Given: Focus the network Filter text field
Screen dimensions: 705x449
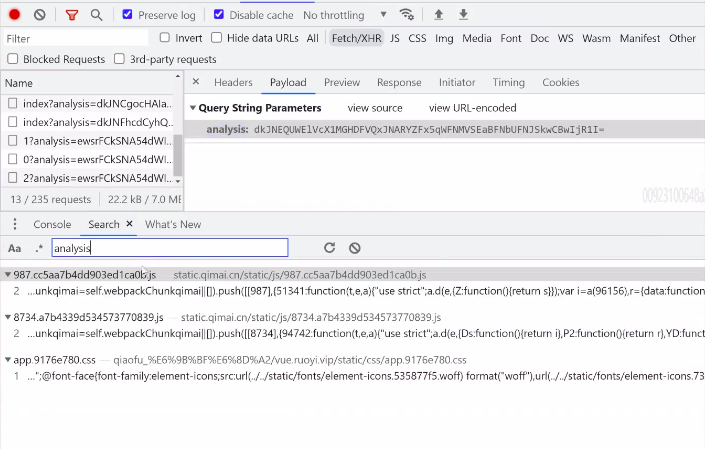Looking at the screenshot, I should point(76,38).
